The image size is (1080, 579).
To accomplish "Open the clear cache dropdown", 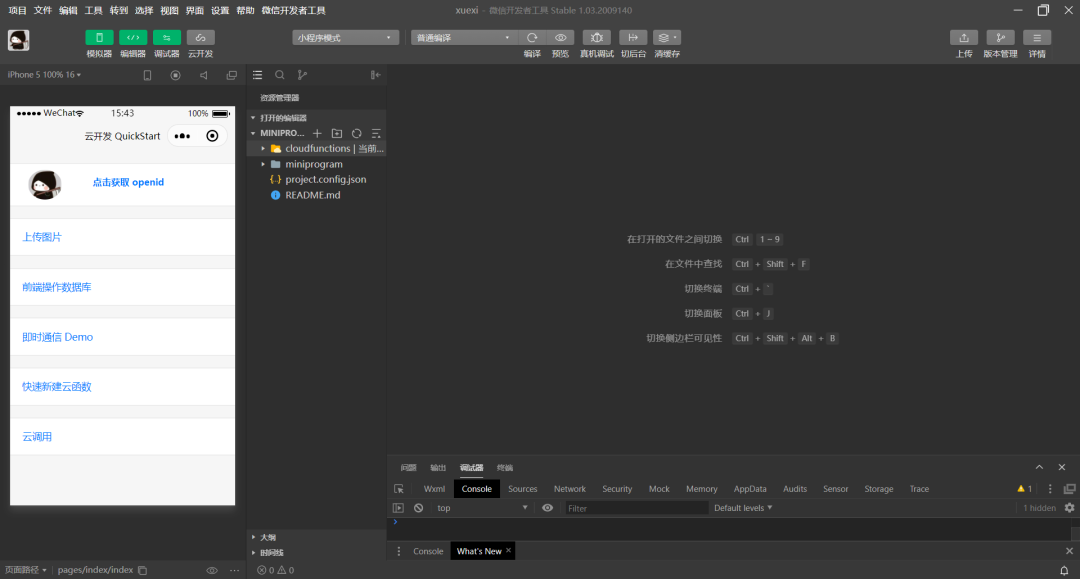I will (667, 38).
